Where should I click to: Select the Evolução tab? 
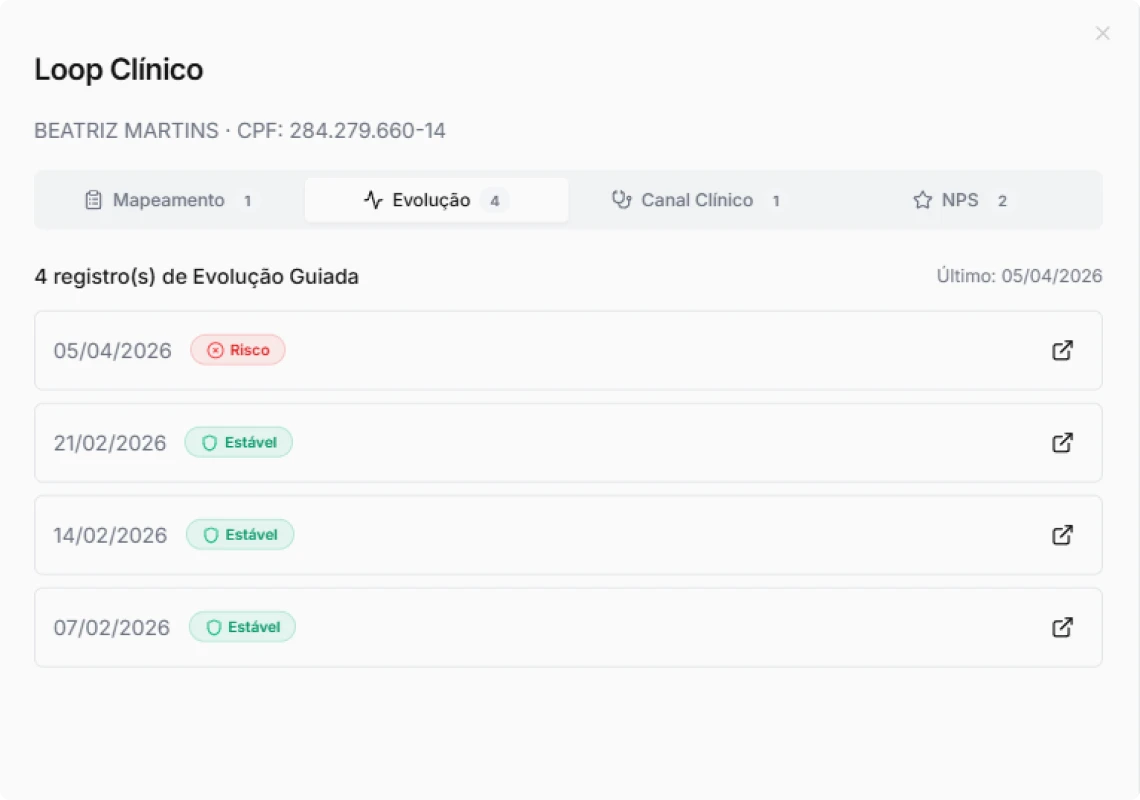click(x=436, y=199)
